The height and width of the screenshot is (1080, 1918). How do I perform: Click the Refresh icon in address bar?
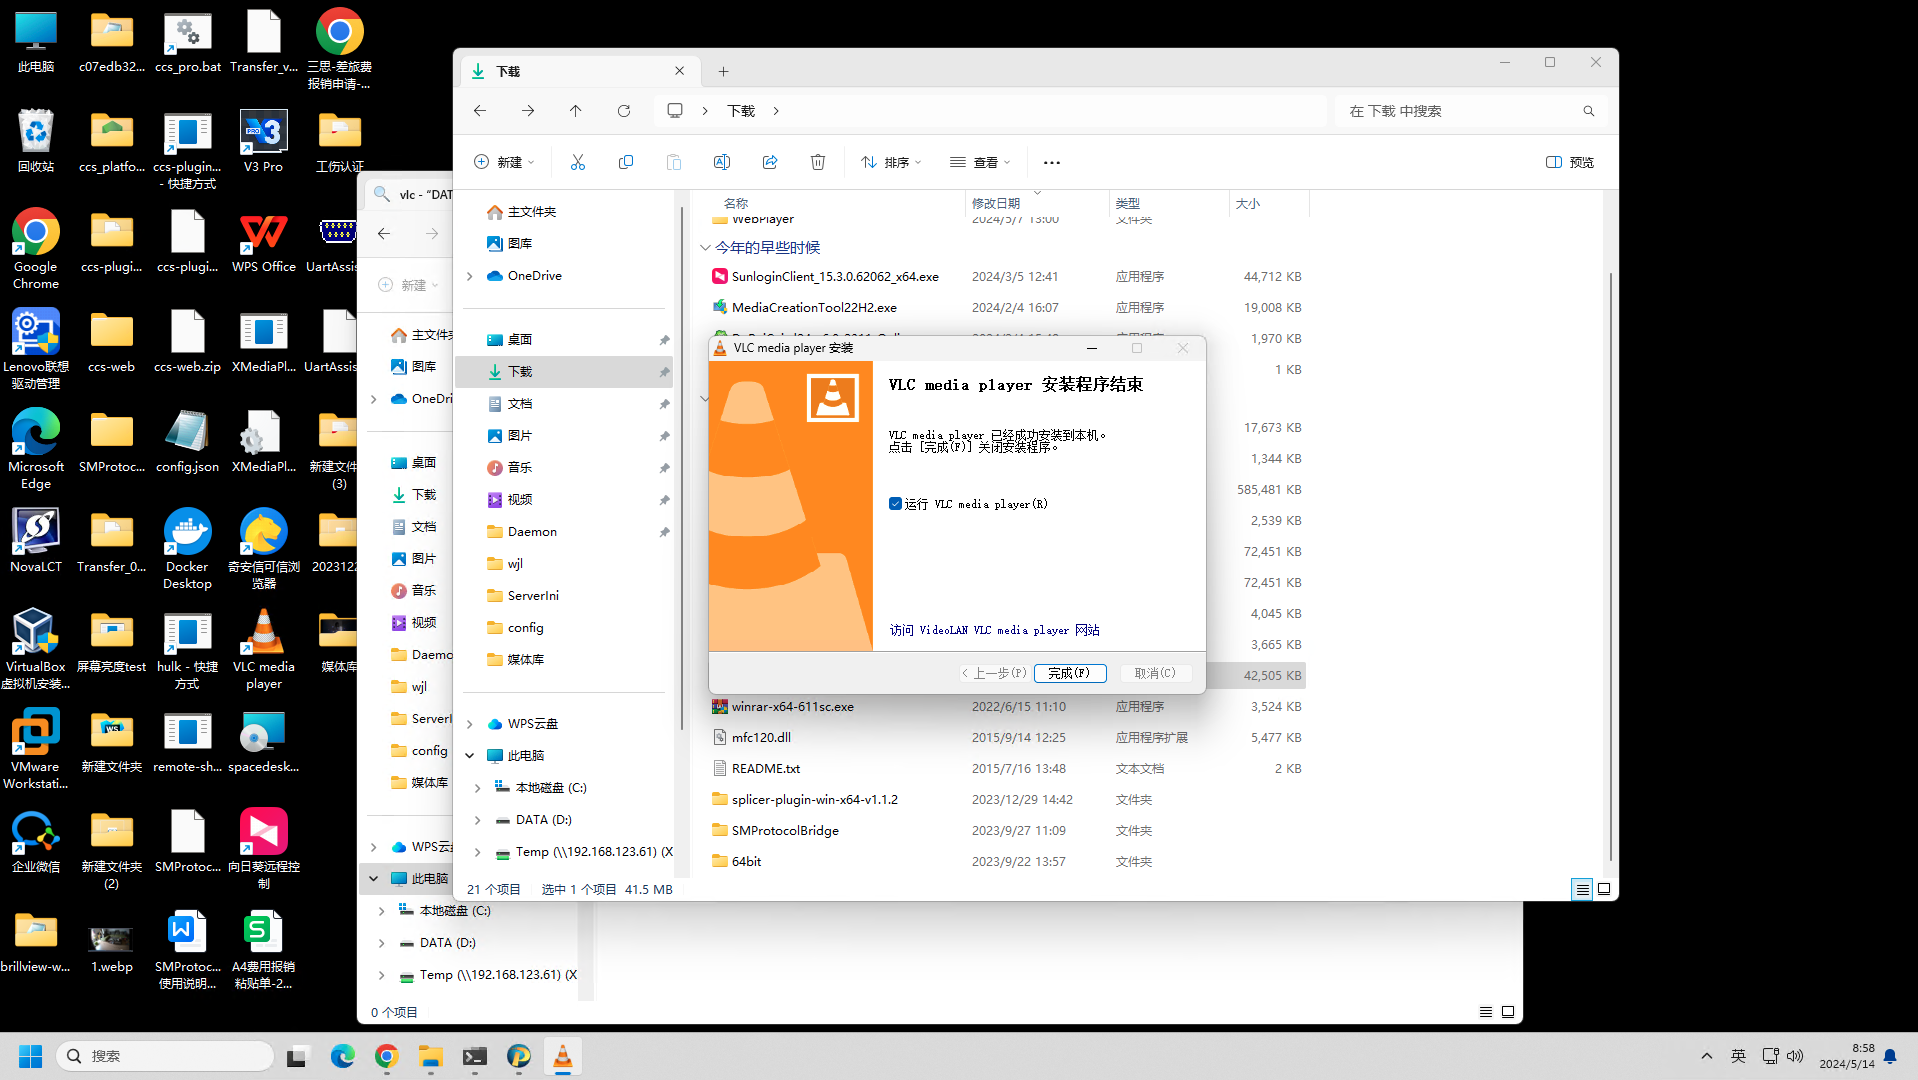pos(624,111)
